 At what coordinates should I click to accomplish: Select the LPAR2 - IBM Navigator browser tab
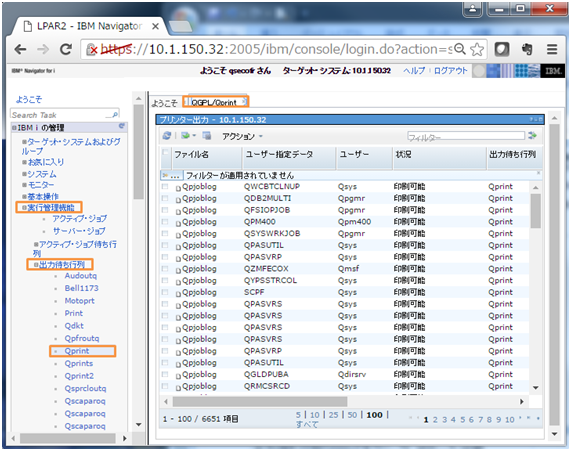click(x=89, y=26)
